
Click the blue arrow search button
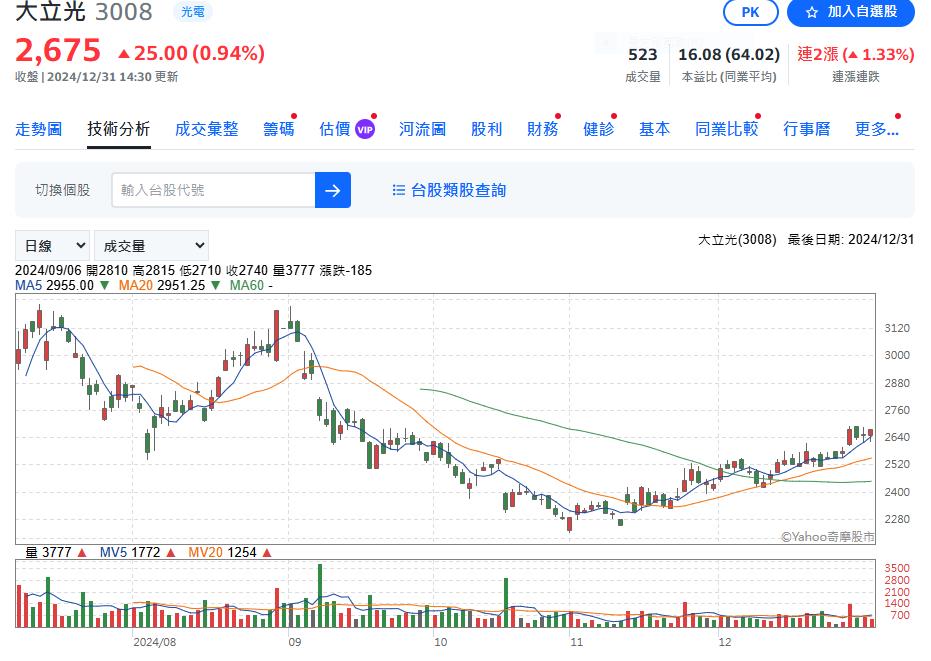point(332,190)
